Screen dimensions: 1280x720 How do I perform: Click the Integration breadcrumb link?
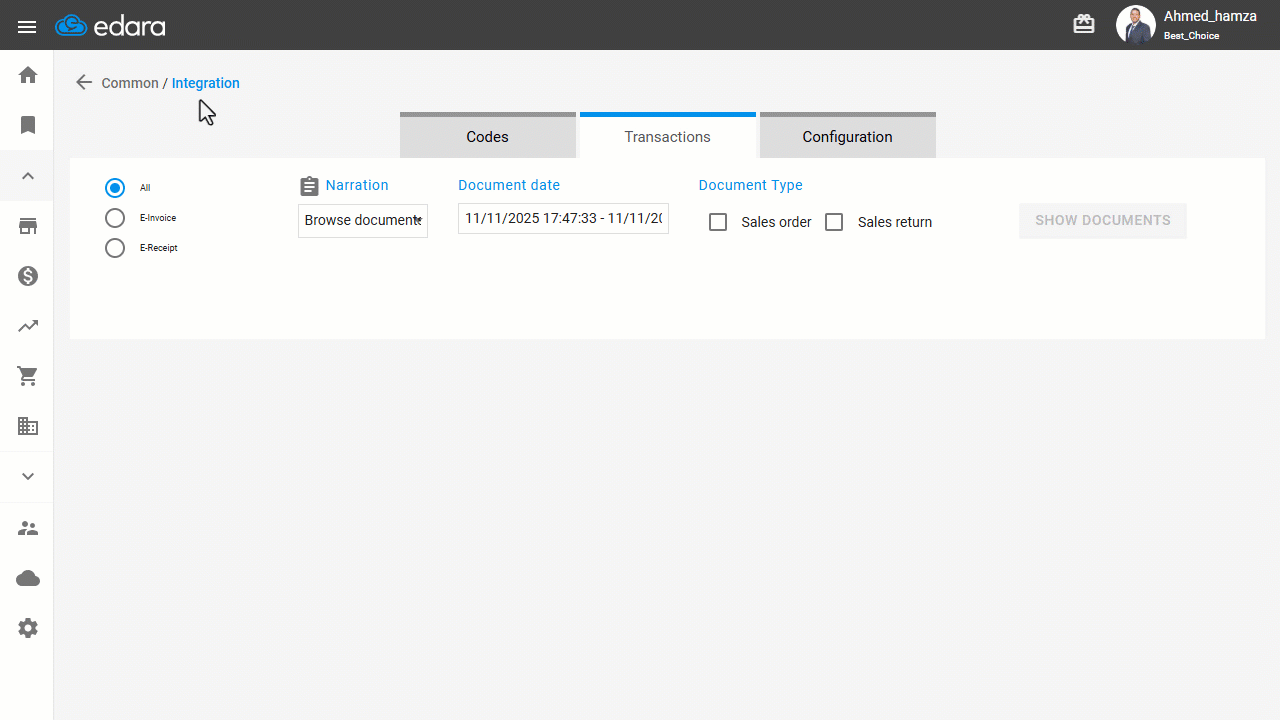point(206,83)
